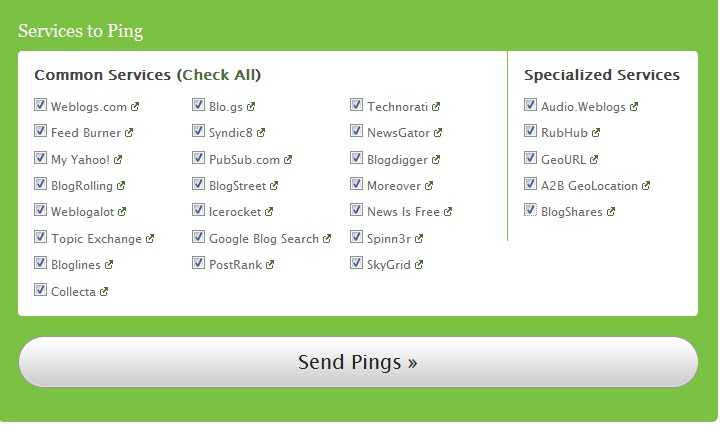This screenshot has width=720, height=425.
Task: Open the external link icon next to Technorati
Action: click(436, 106)
